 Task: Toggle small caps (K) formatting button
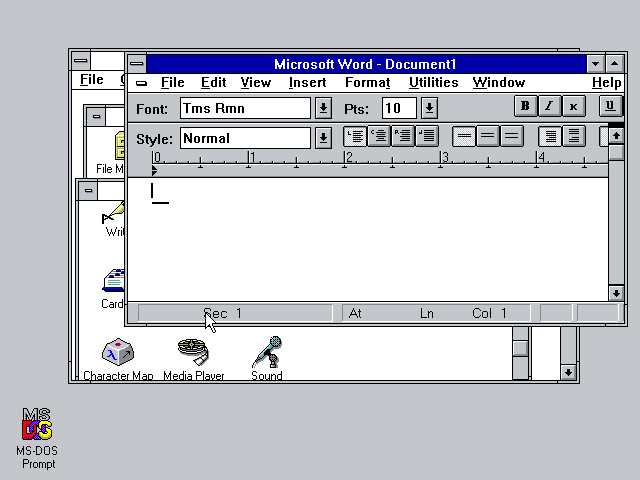[573, 106]
